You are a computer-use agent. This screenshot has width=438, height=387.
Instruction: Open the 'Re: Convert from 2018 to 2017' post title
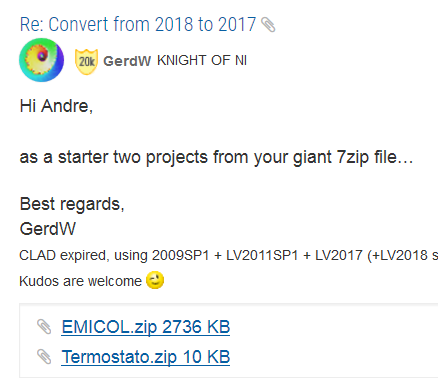tap(138, 24)
